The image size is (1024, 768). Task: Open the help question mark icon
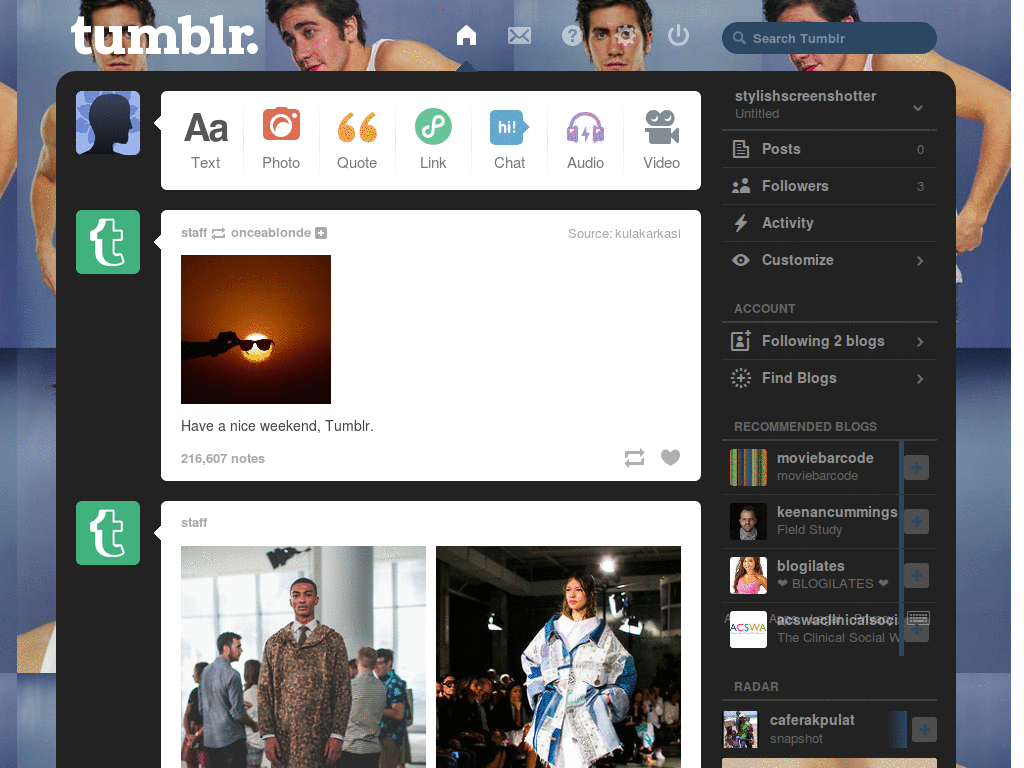point(571,35)
